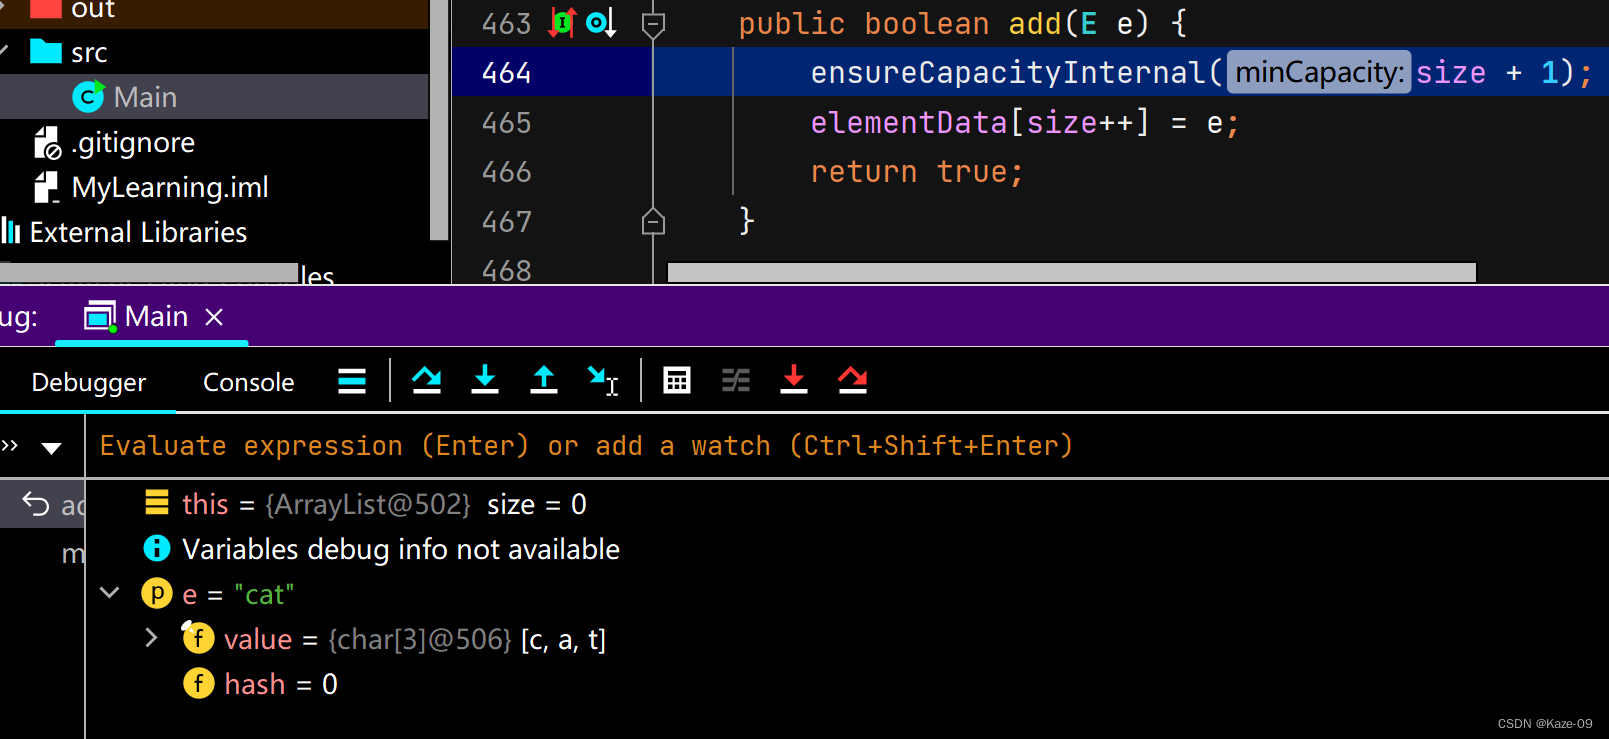Click line number 464 in the gutter
Image resolution: width=1609 pixels, height=739 pixels.
coord(506,73)
